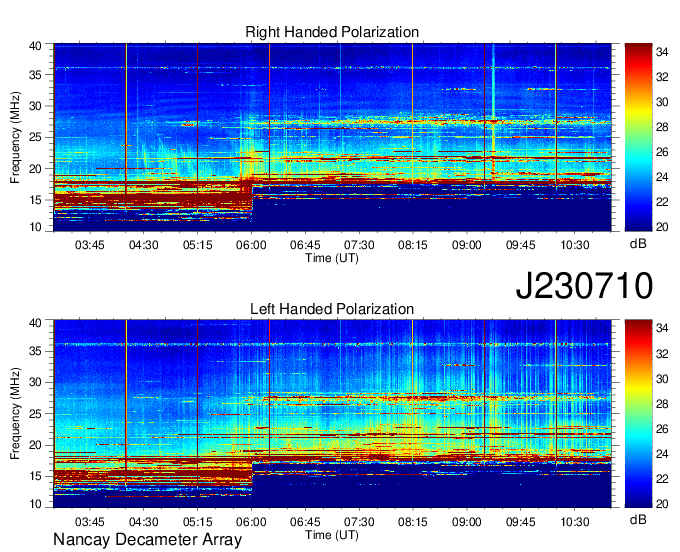
Task: Click "Time (UT)" label under Left Handed plot
Action: coord(332,535)
